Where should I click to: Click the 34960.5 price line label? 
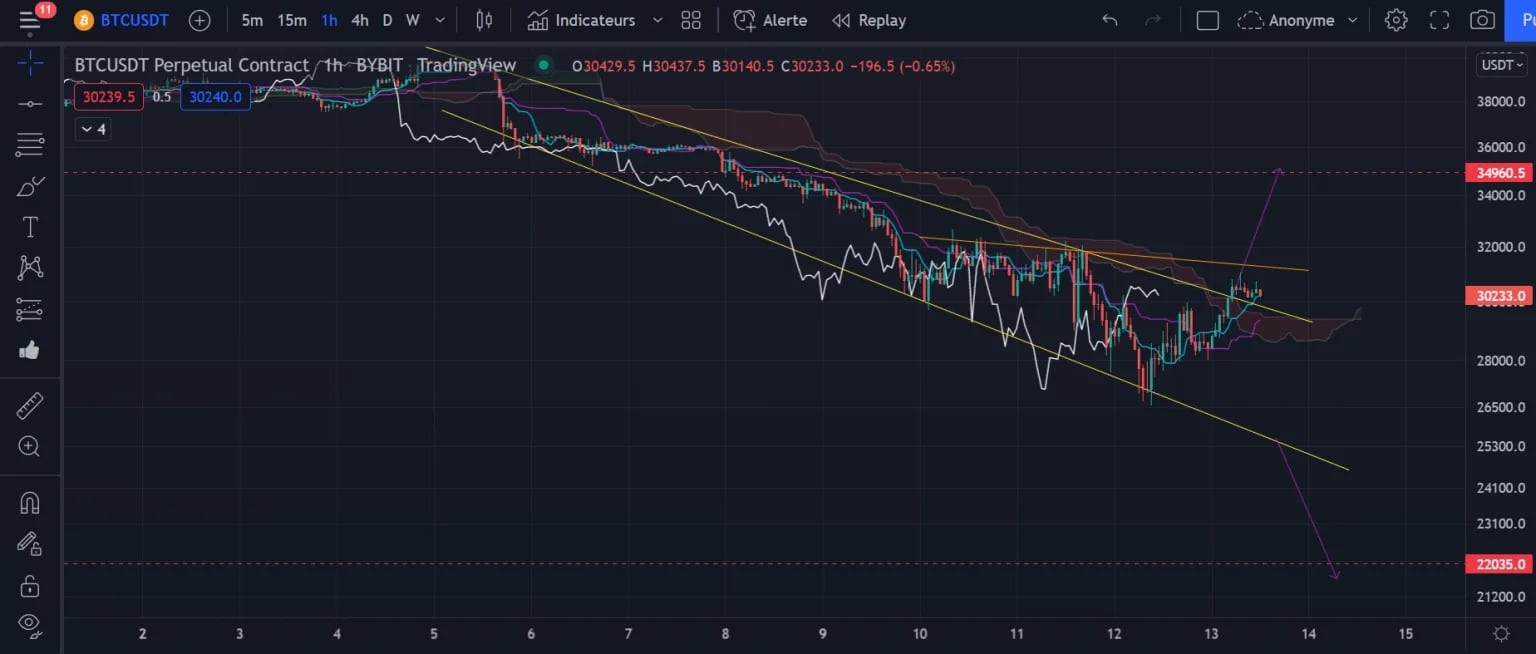click(x=1501, y=173)
